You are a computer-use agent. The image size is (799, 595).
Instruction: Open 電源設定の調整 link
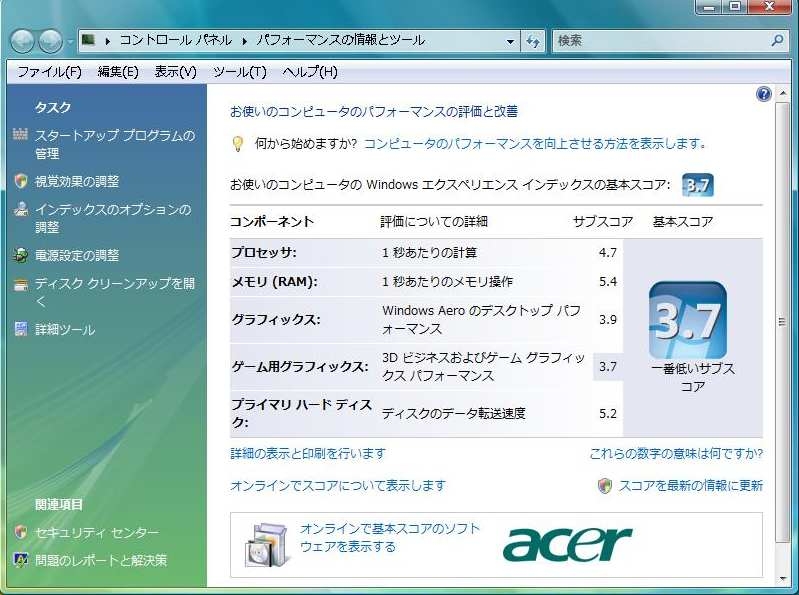pos(77,255)
